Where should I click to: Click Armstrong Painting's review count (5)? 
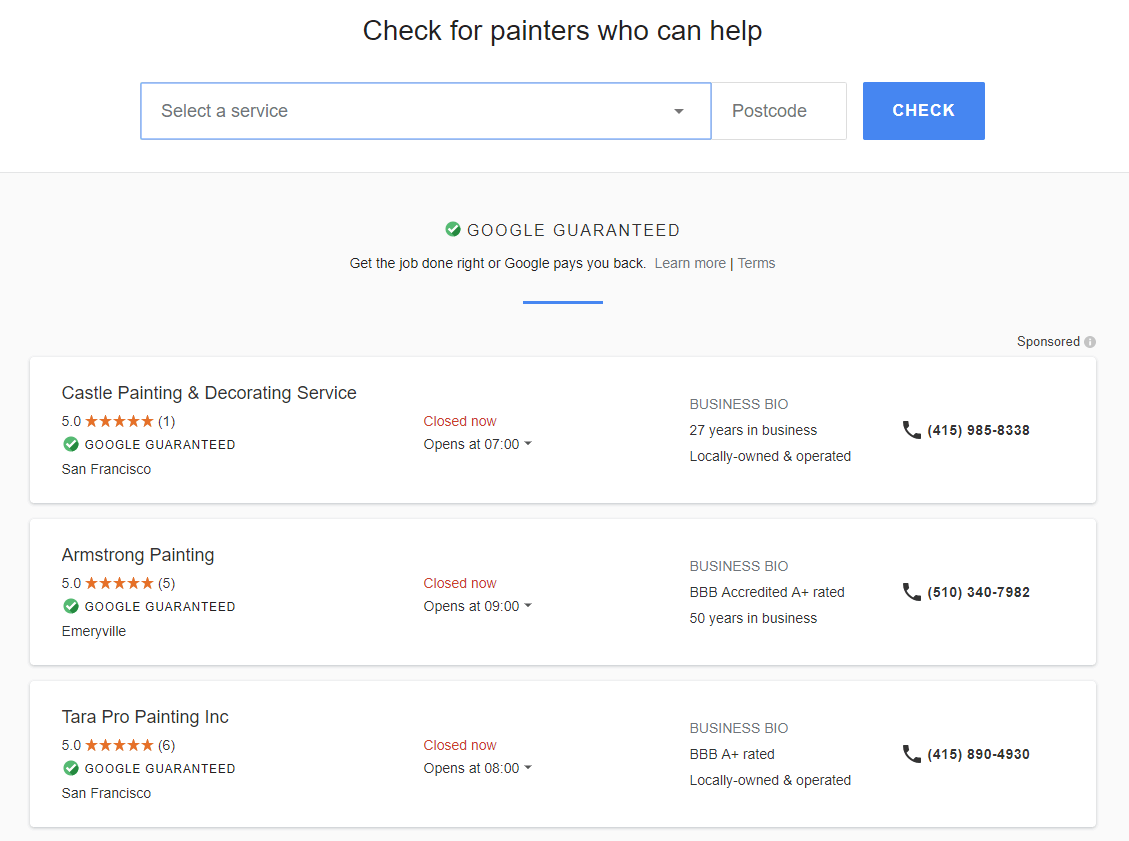coord(166,583)
